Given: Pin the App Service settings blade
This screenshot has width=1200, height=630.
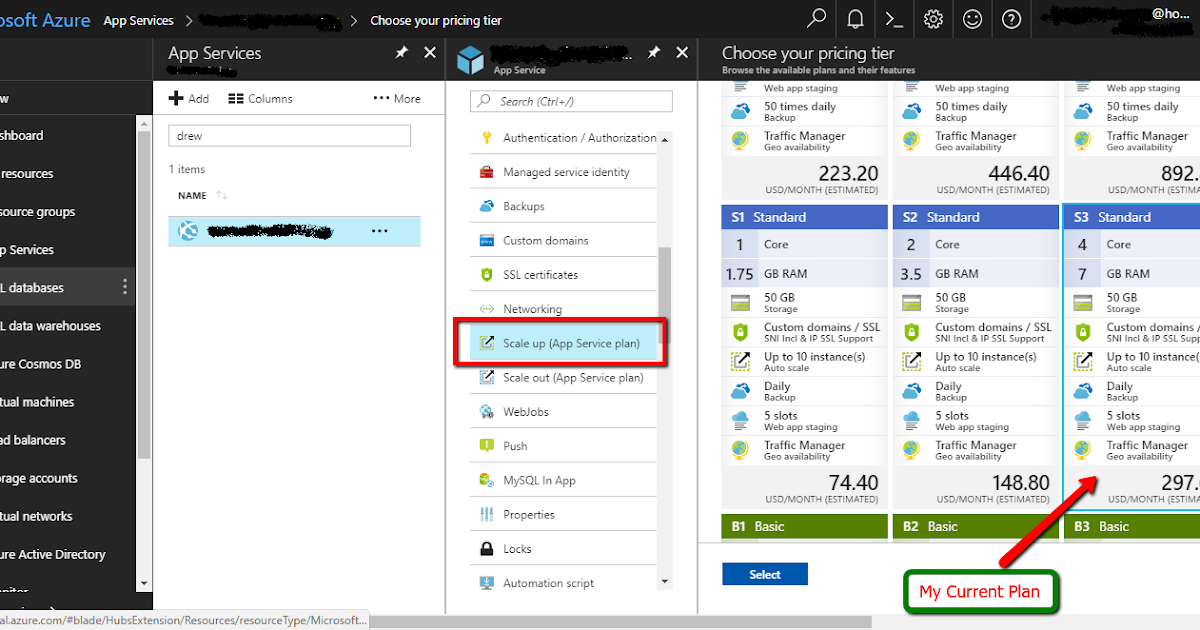Looking at the screenshot, I should [x=654, y=52].
